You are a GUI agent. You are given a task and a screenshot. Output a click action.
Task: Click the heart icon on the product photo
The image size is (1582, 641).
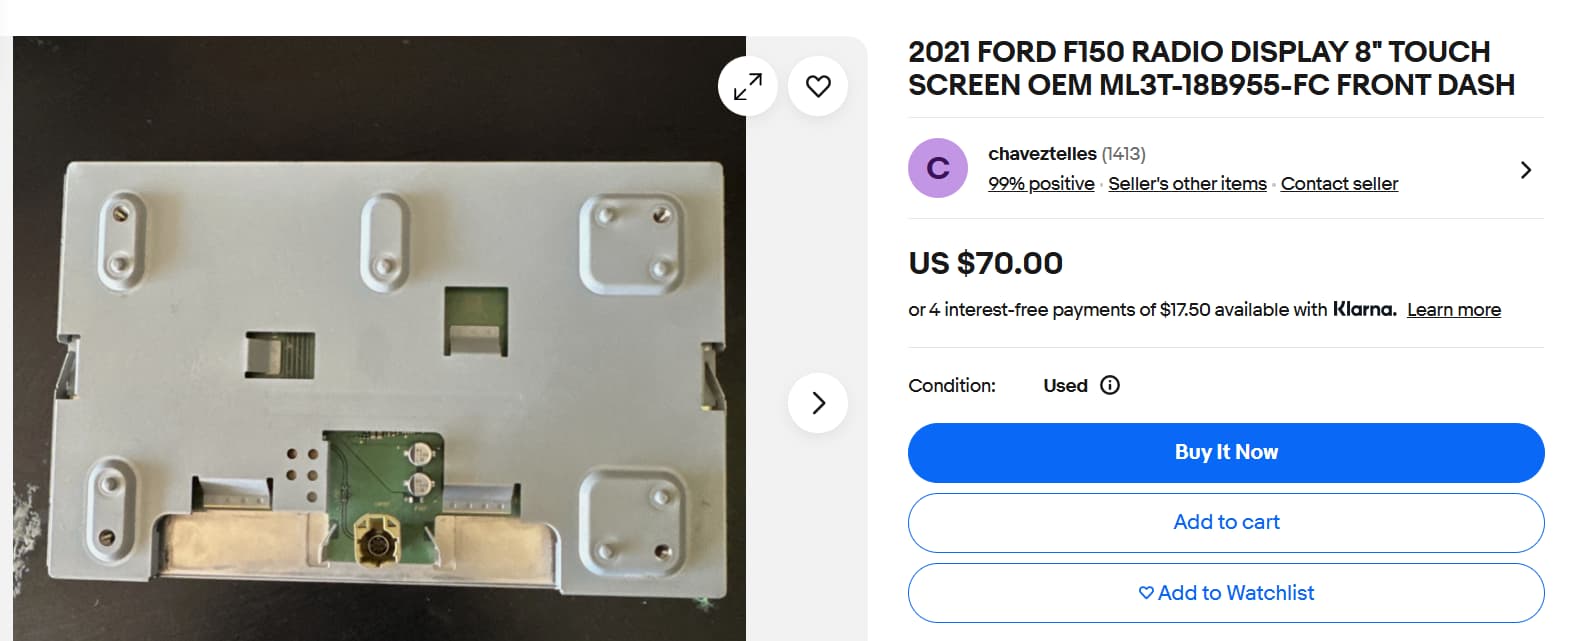(x=818, y=87)
